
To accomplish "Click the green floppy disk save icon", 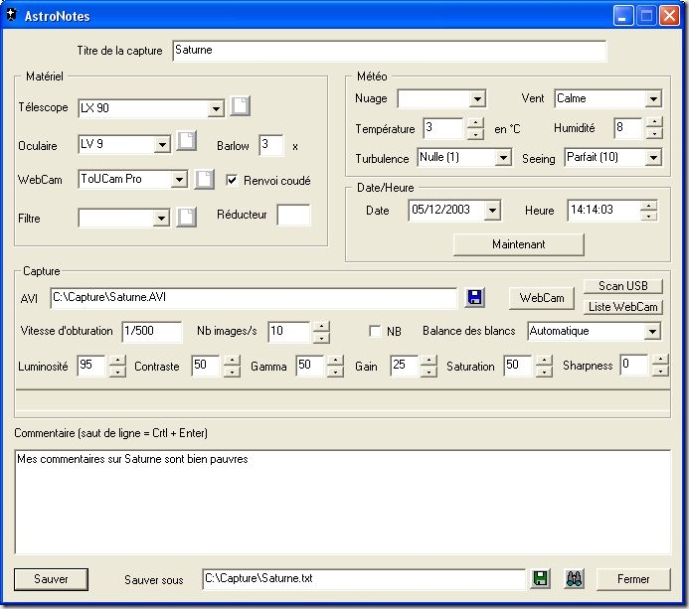I will point(541,578).
